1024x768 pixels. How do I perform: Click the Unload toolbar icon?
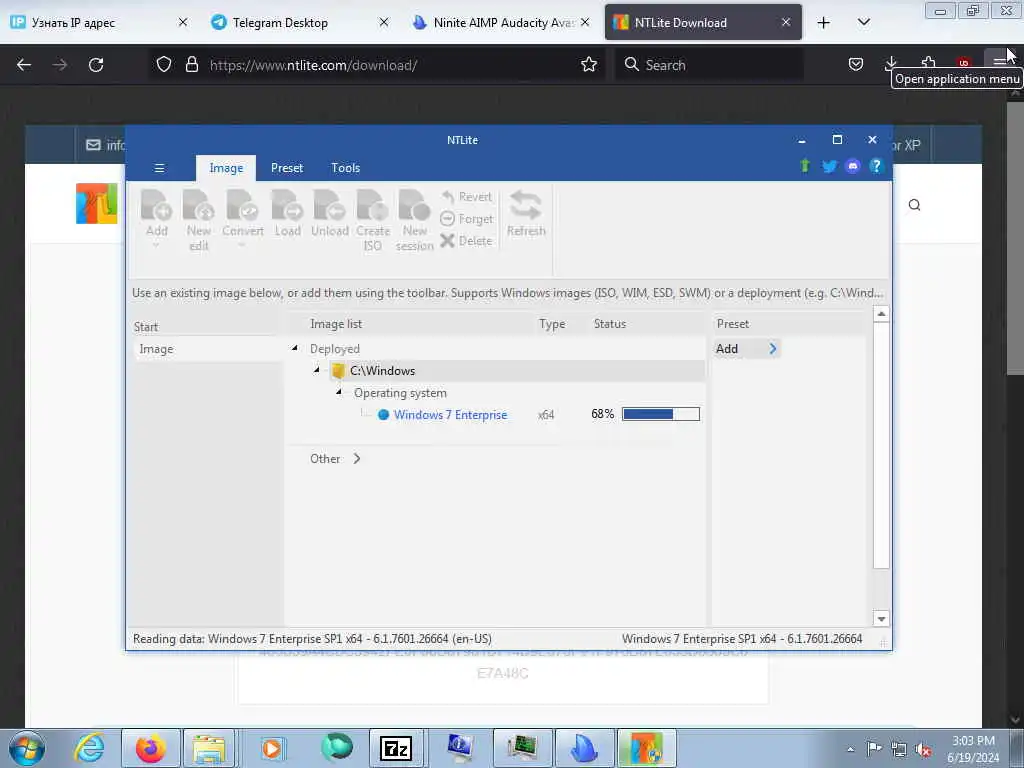[x=330, y=214]
